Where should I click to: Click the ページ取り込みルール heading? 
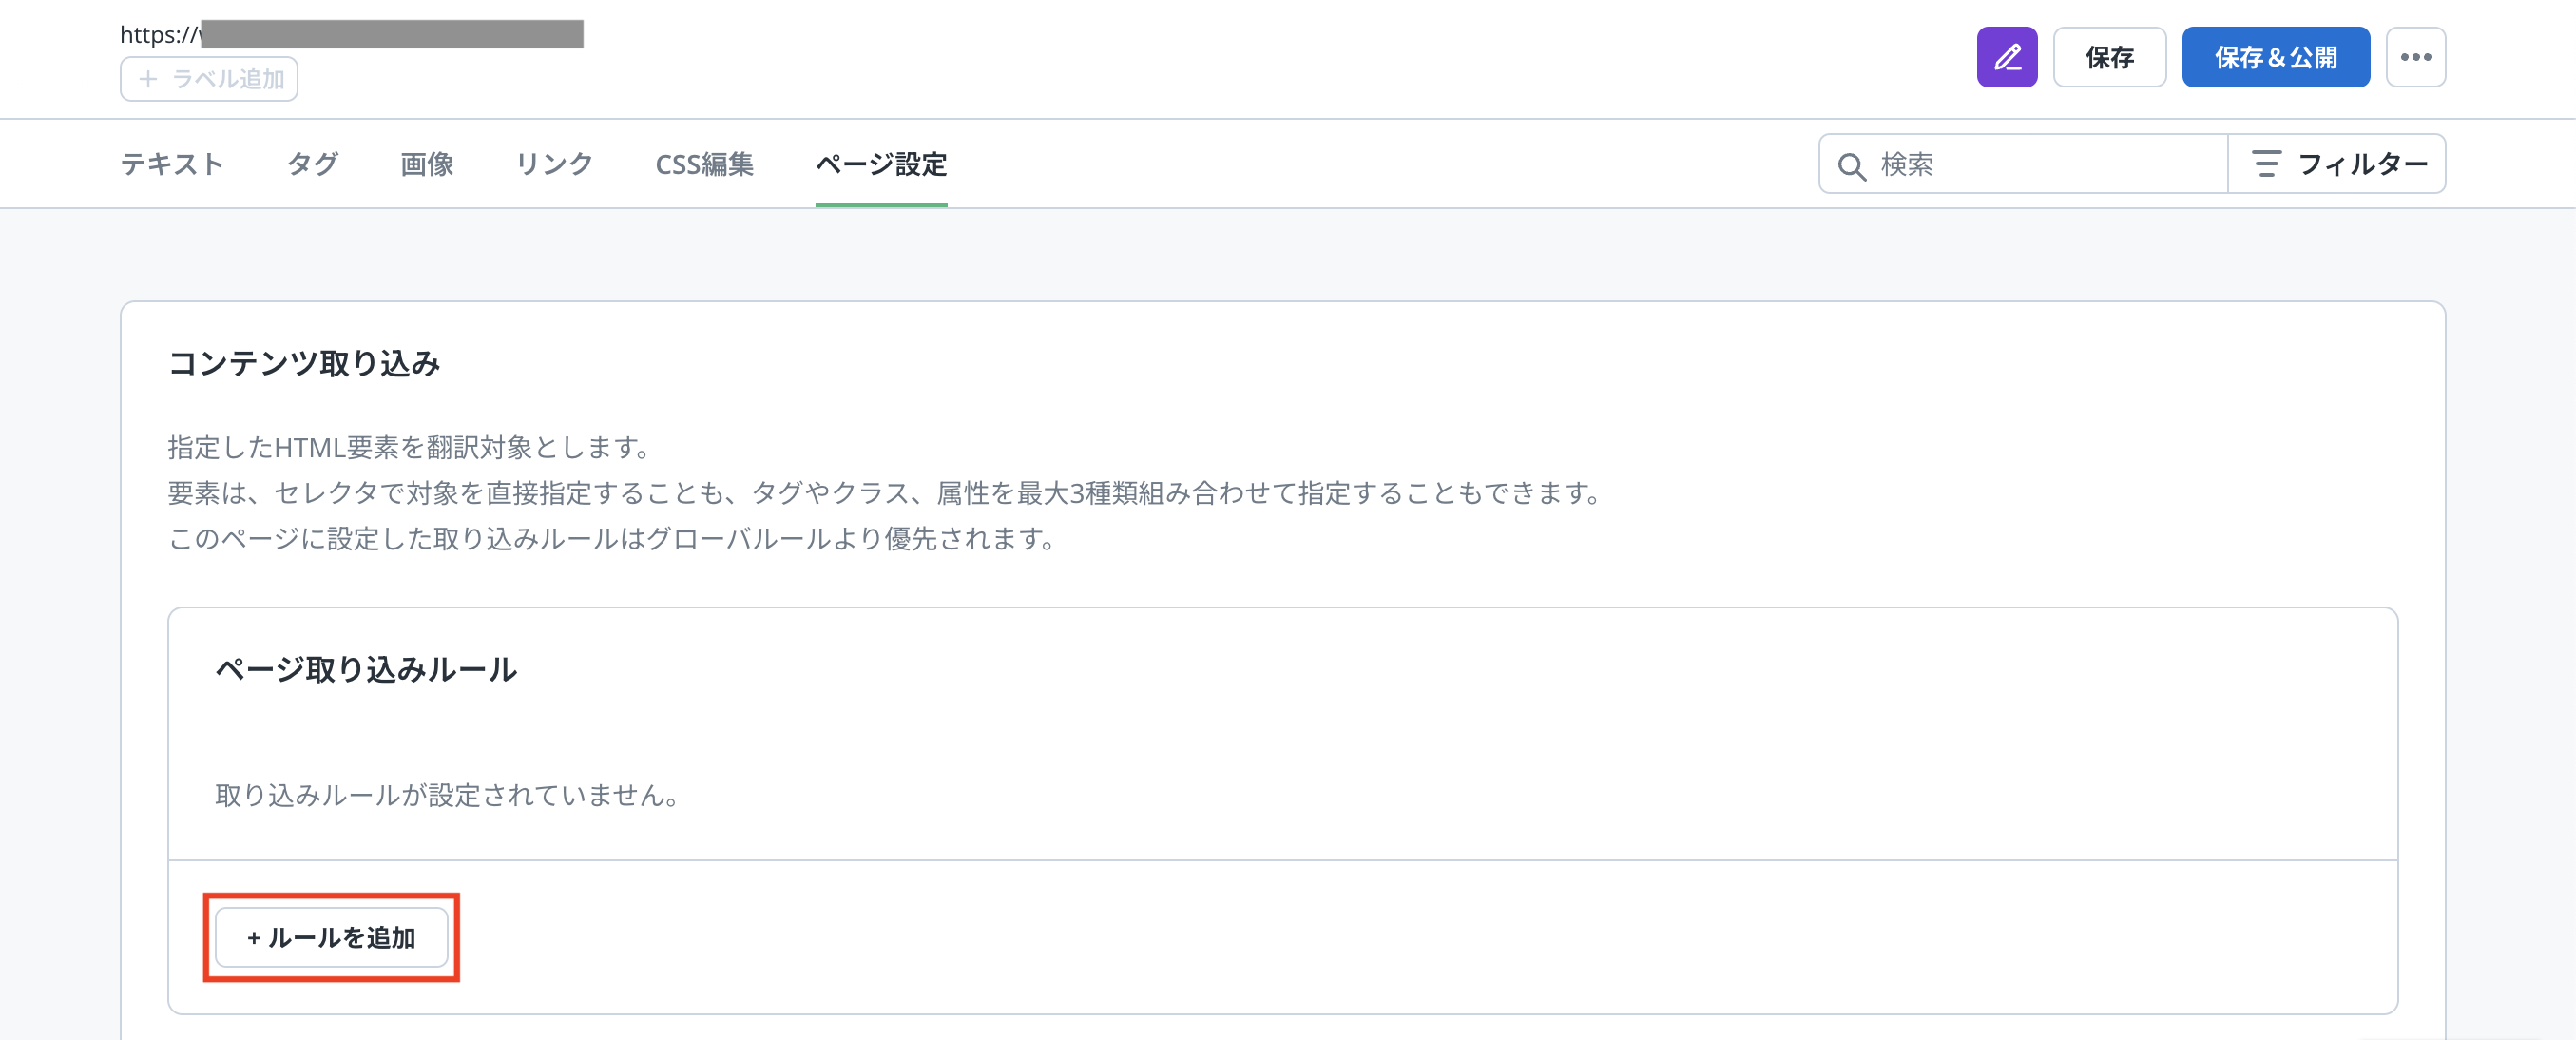[x=366, y=669]
